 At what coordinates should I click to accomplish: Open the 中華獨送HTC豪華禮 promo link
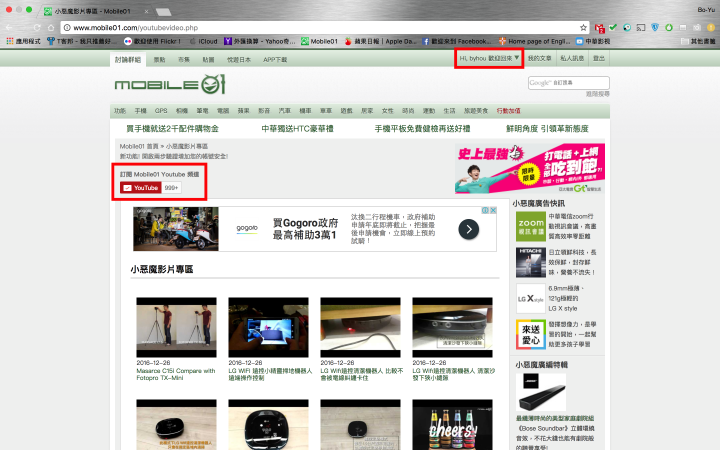pyautogui.click(x=298, y=129)
